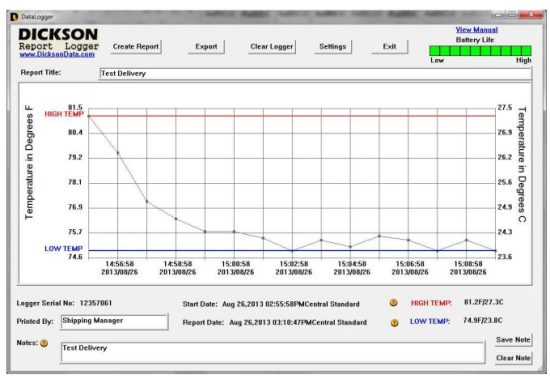Click the 76.9 Fahrenheit axis value
Viewport: 550px width, 383px height.
75,207
